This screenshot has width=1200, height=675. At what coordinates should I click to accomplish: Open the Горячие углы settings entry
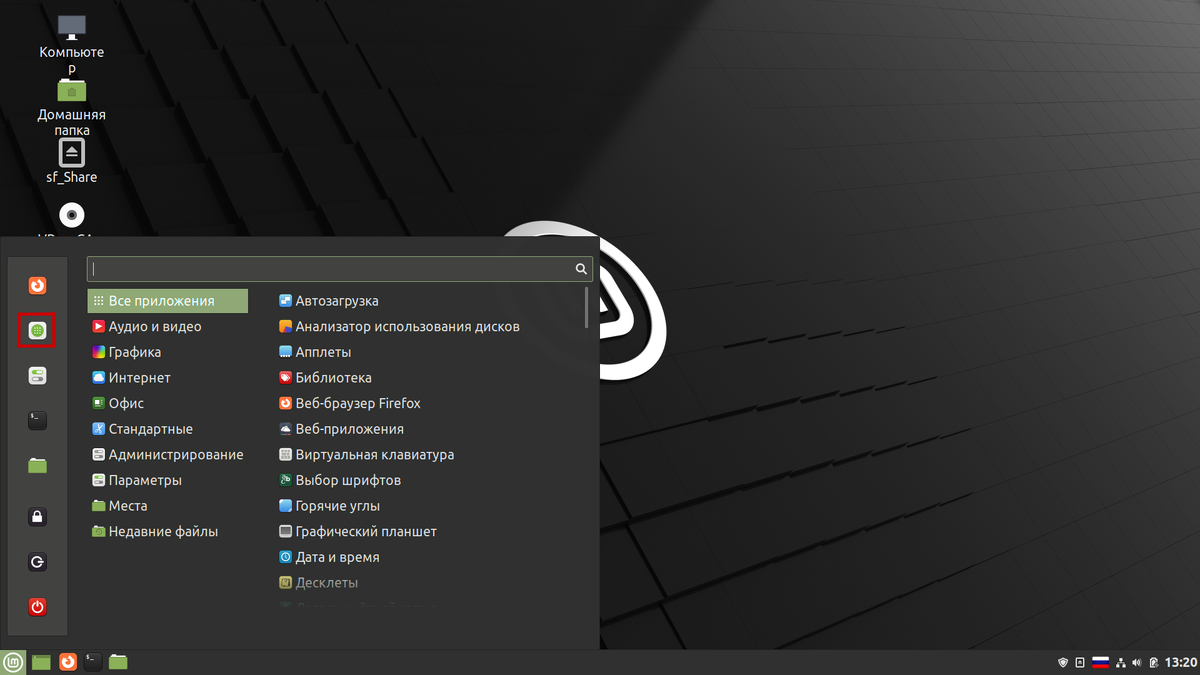click(x=428, y=506)
